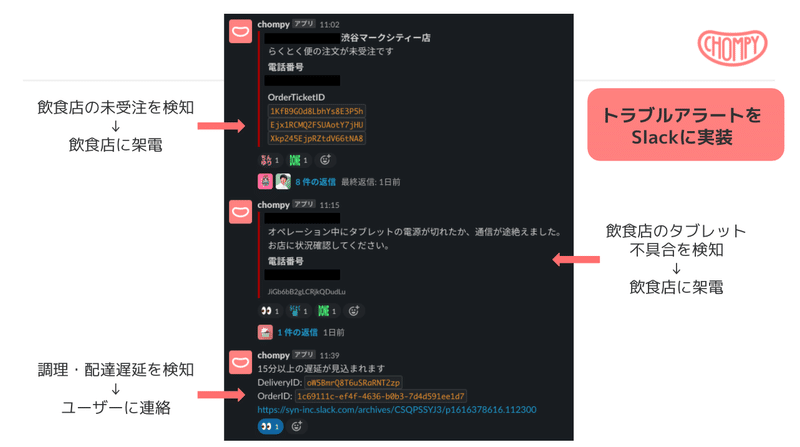Click chompy avatar on 11:02 message
The image size is (800, 447).
coord(240,32)
